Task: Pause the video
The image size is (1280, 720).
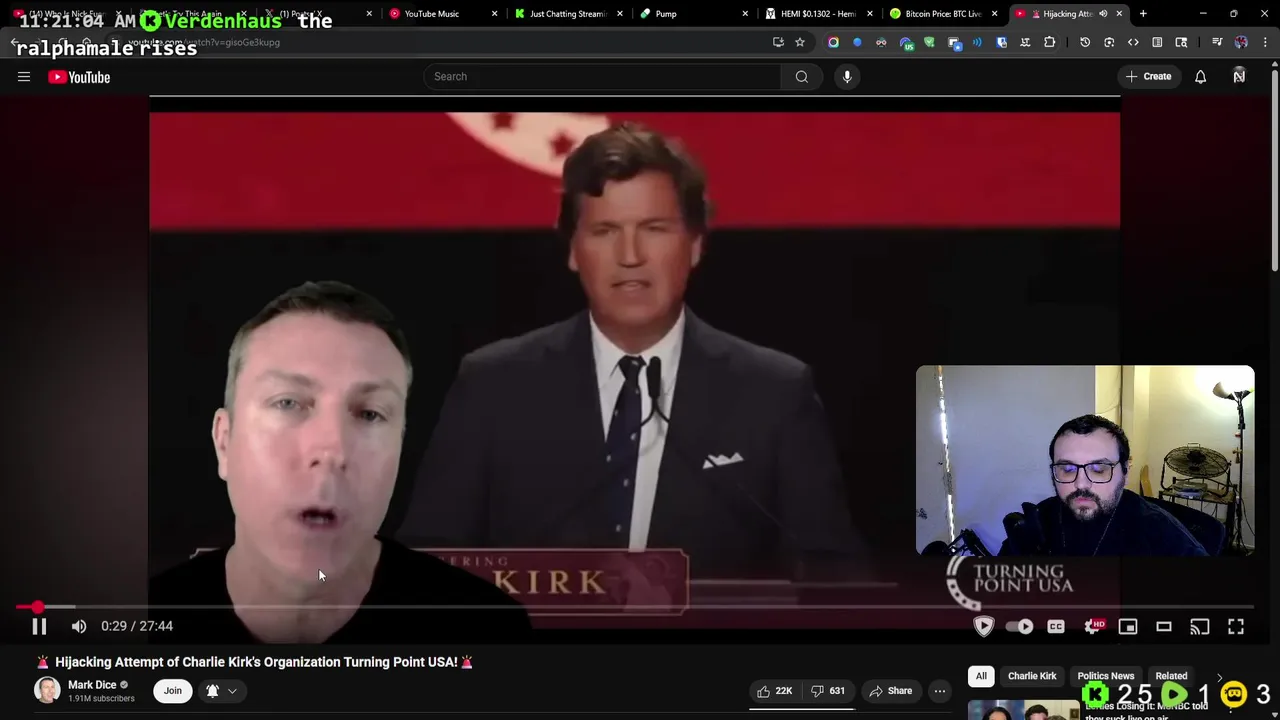Action: click(x=39, y=626)
